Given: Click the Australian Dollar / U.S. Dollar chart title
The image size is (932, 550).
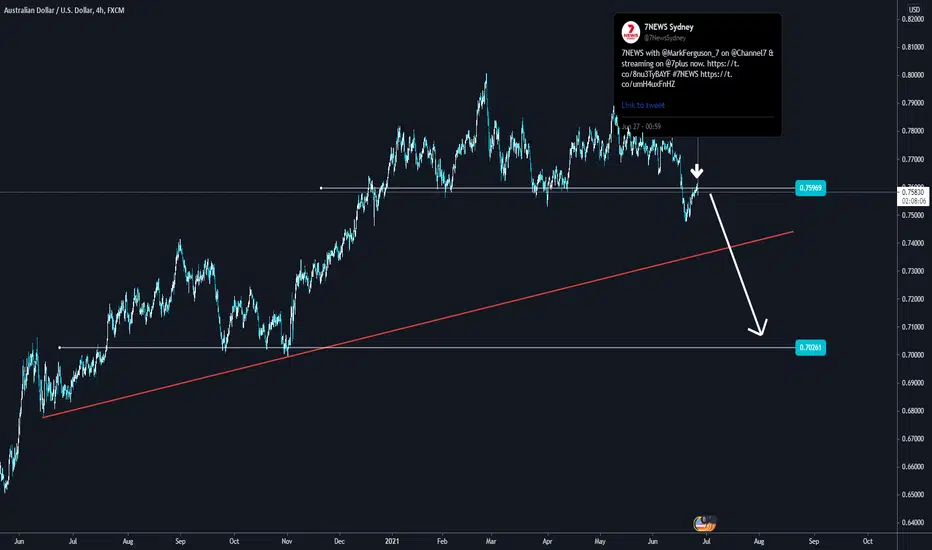Looking at the screenshot, I should coord(64,10).
